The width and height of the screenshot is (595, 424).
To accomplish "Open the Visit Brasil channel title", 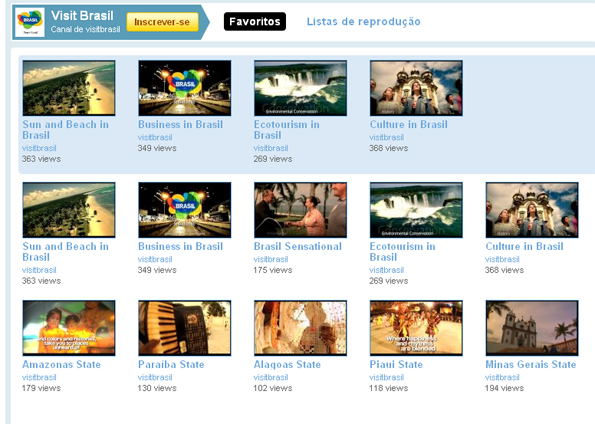I will (82, 16).
